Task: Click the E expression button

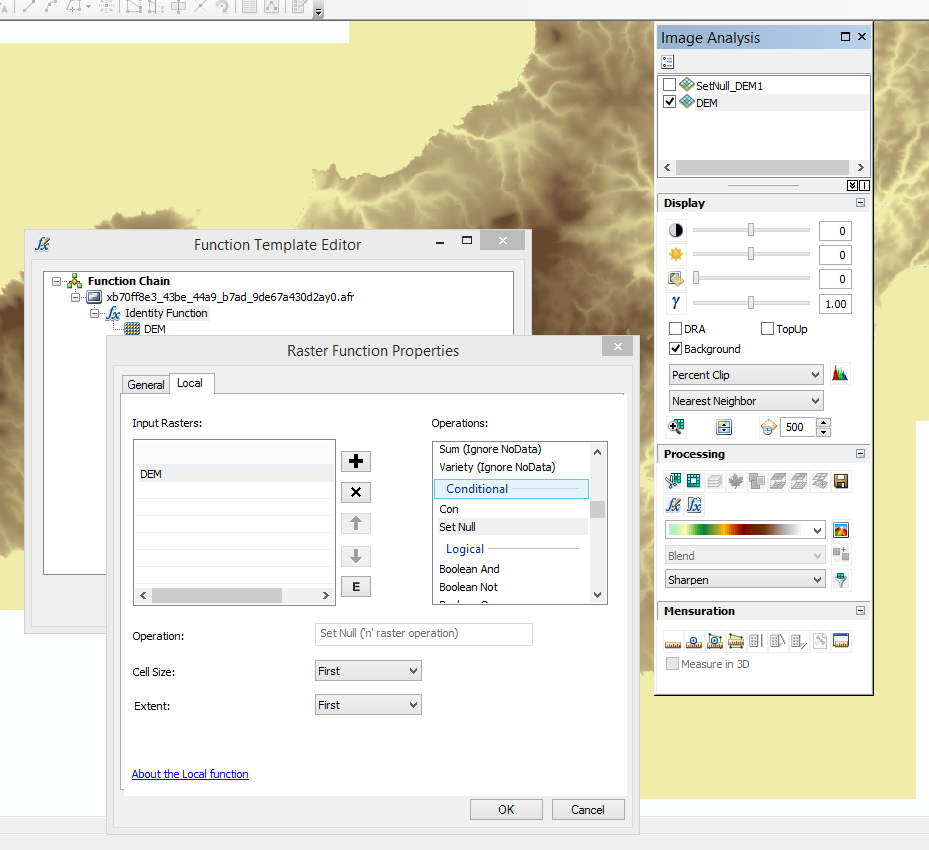Action: (x=355, y=586)
